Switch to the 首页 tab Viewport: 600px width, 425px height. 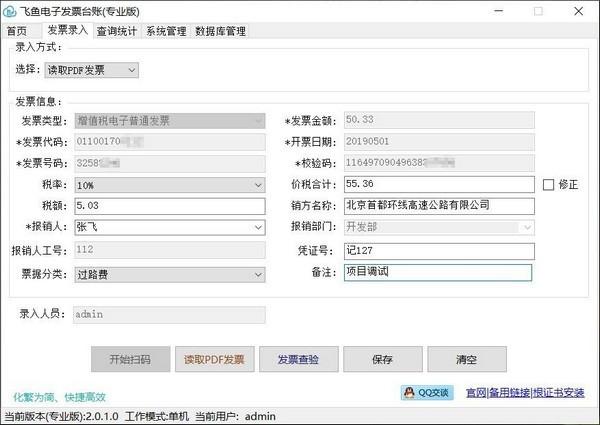[x=17, y=31]
